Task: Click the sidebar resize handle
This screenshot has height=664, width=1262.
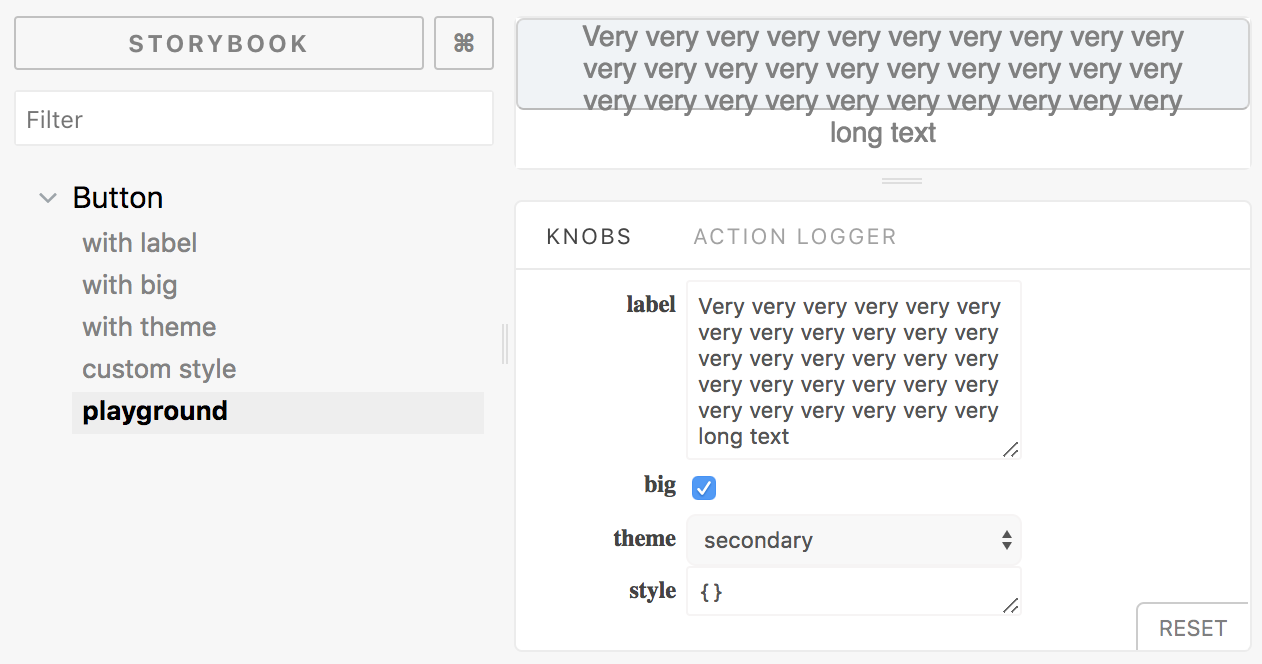Action: (x=505, y=343)
